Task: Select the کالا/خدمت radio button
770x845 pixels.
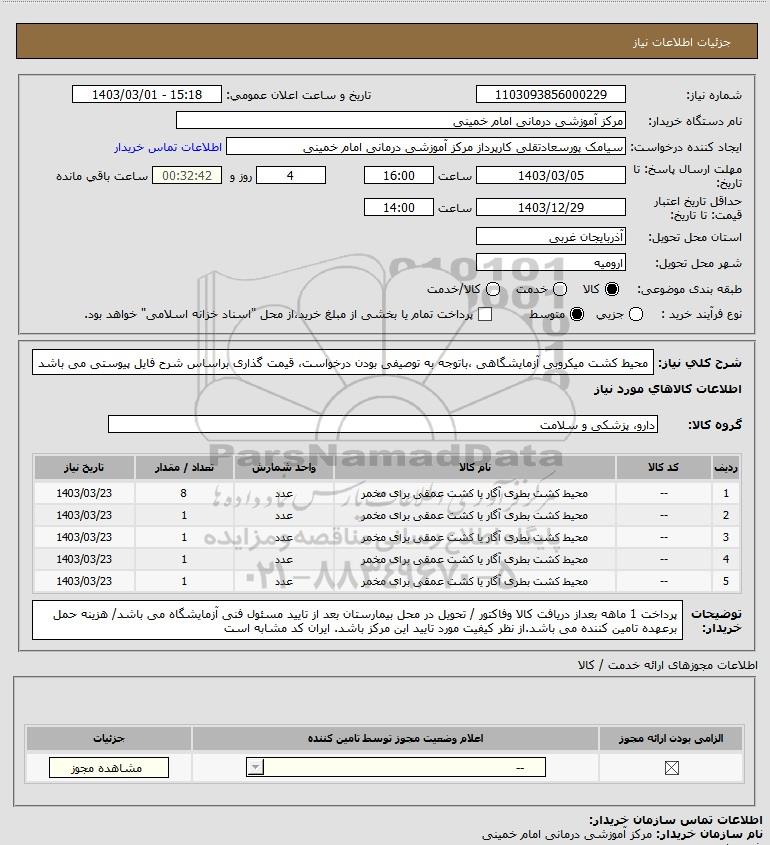Action: (492, 289)
